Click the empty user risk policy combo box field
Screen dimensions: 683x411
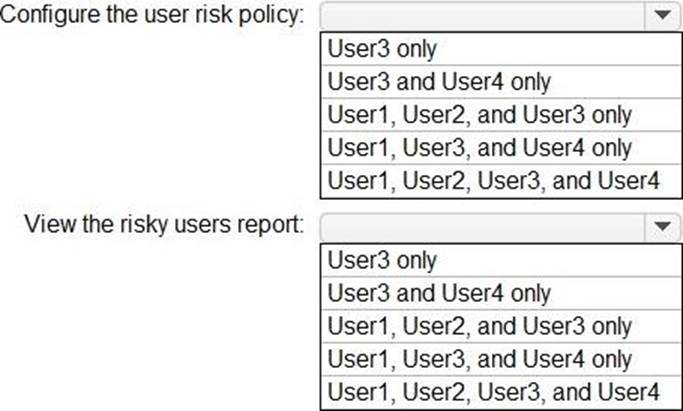tap(480, 17)
